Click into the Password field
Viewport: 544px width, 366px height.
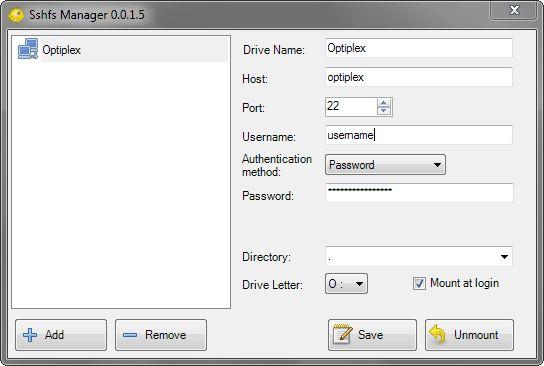tap(419, 193)
